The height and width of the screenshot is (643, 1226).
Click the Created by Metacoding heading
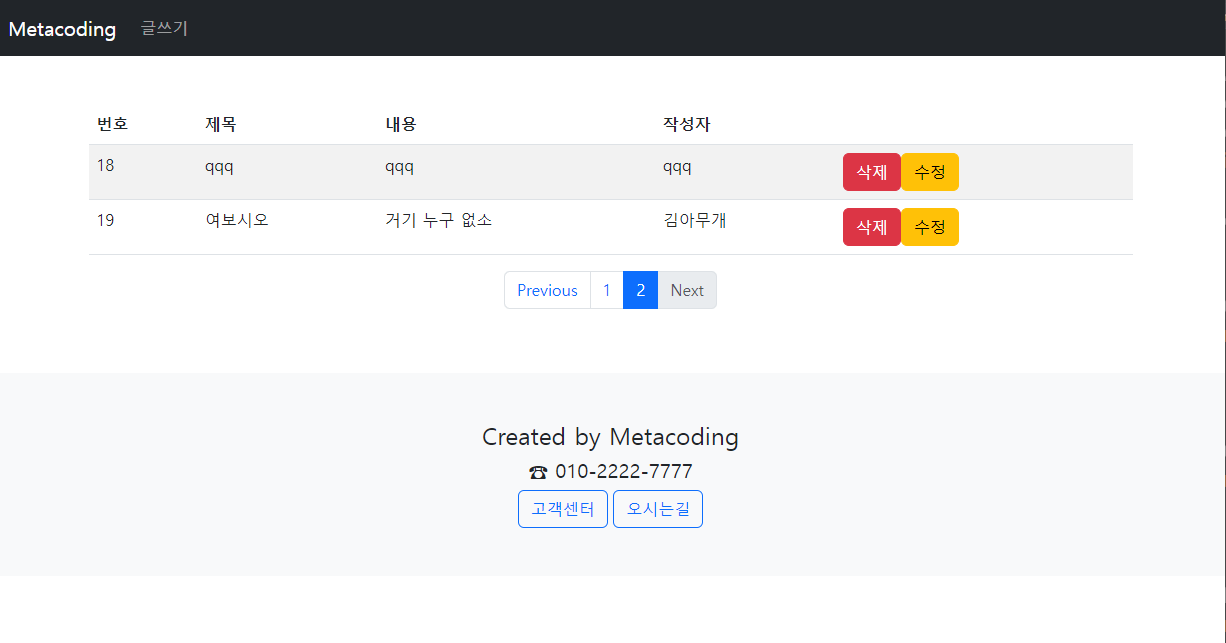610,437
